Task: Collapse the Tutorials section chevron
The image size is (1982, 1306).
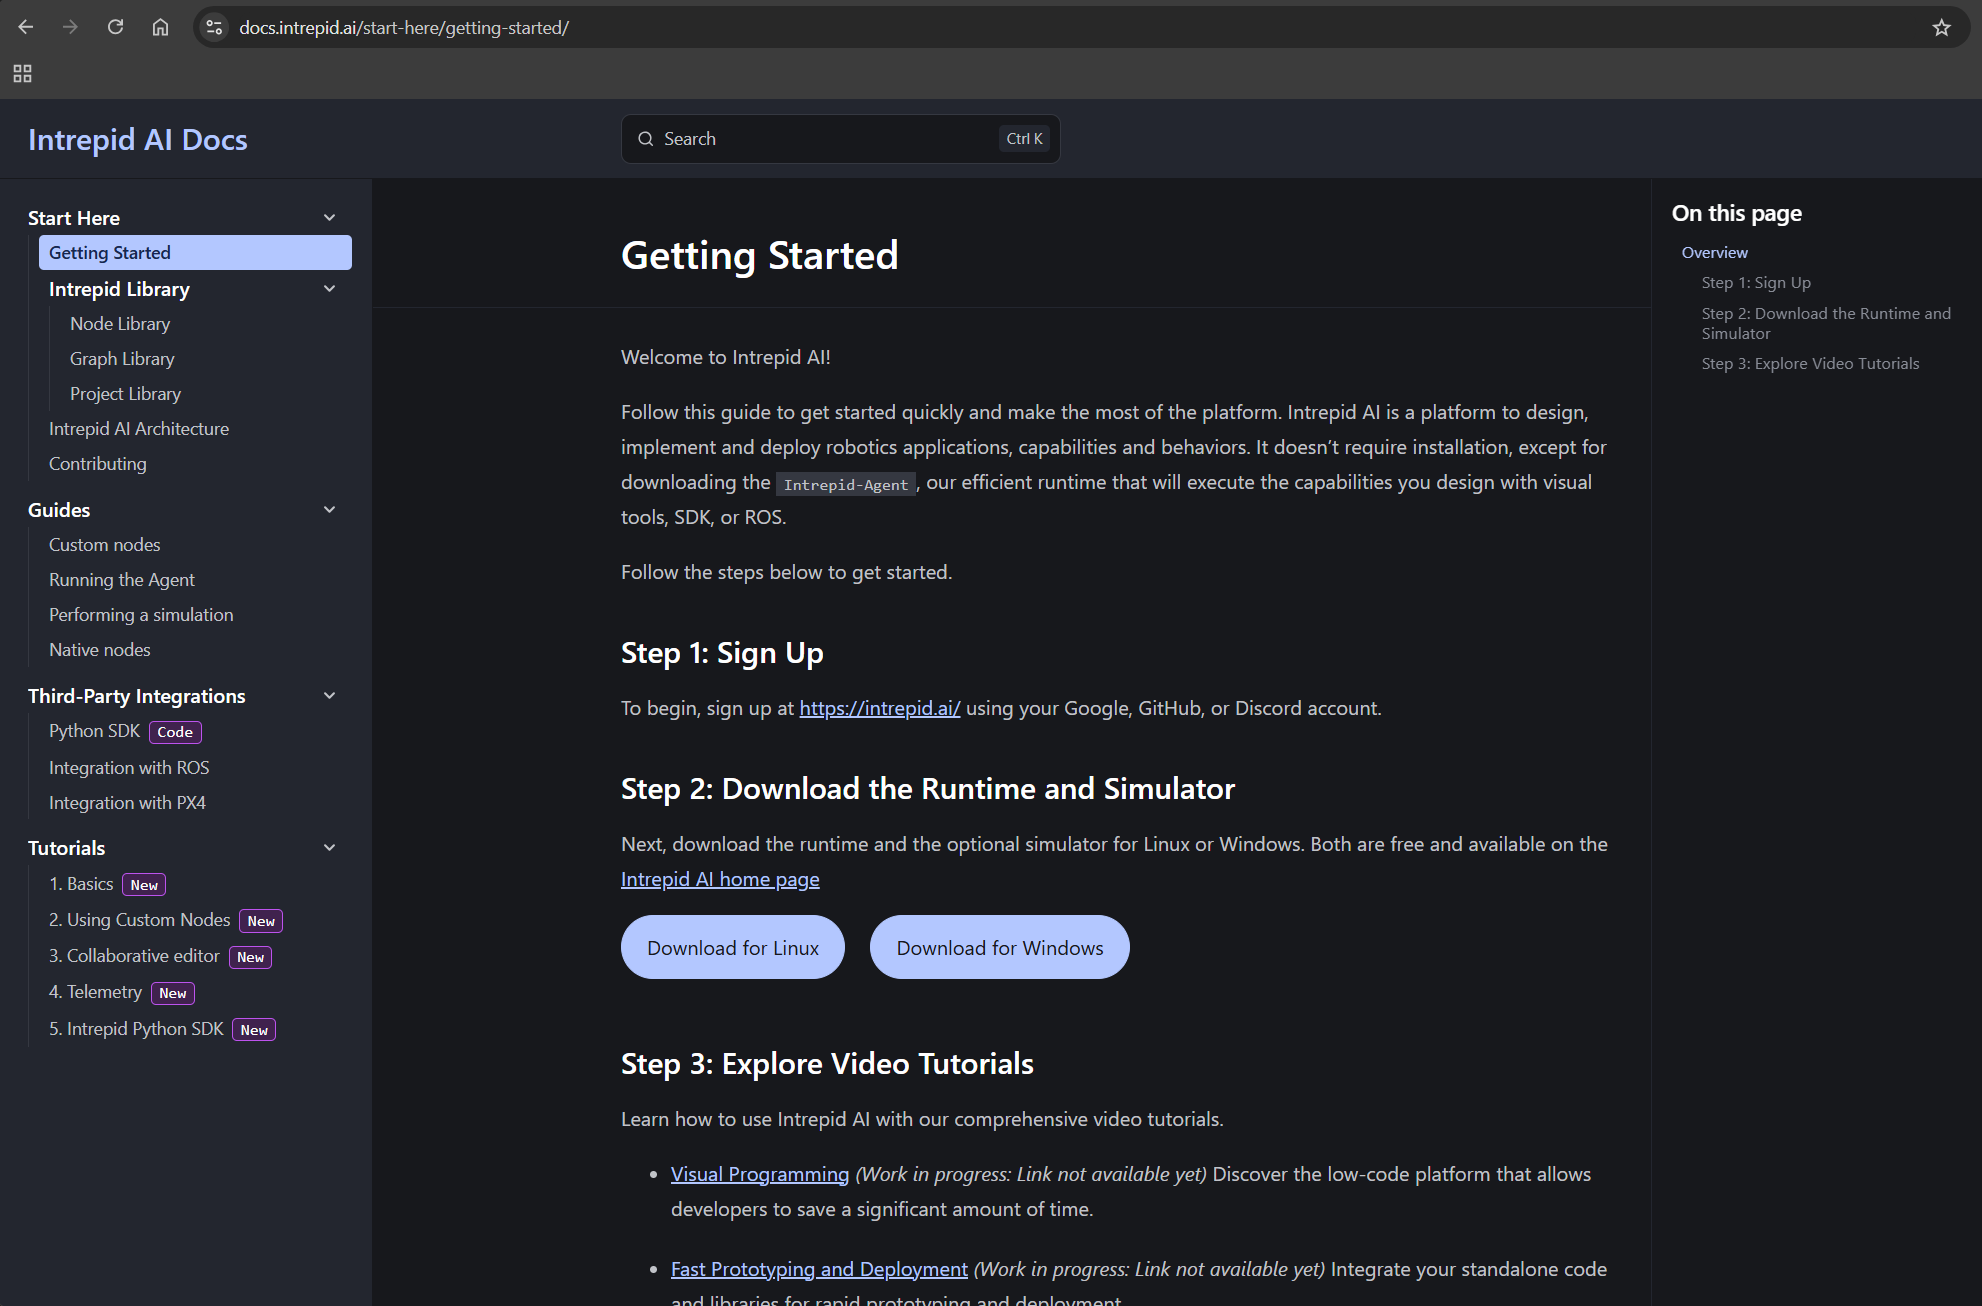Action: [329, 847]
